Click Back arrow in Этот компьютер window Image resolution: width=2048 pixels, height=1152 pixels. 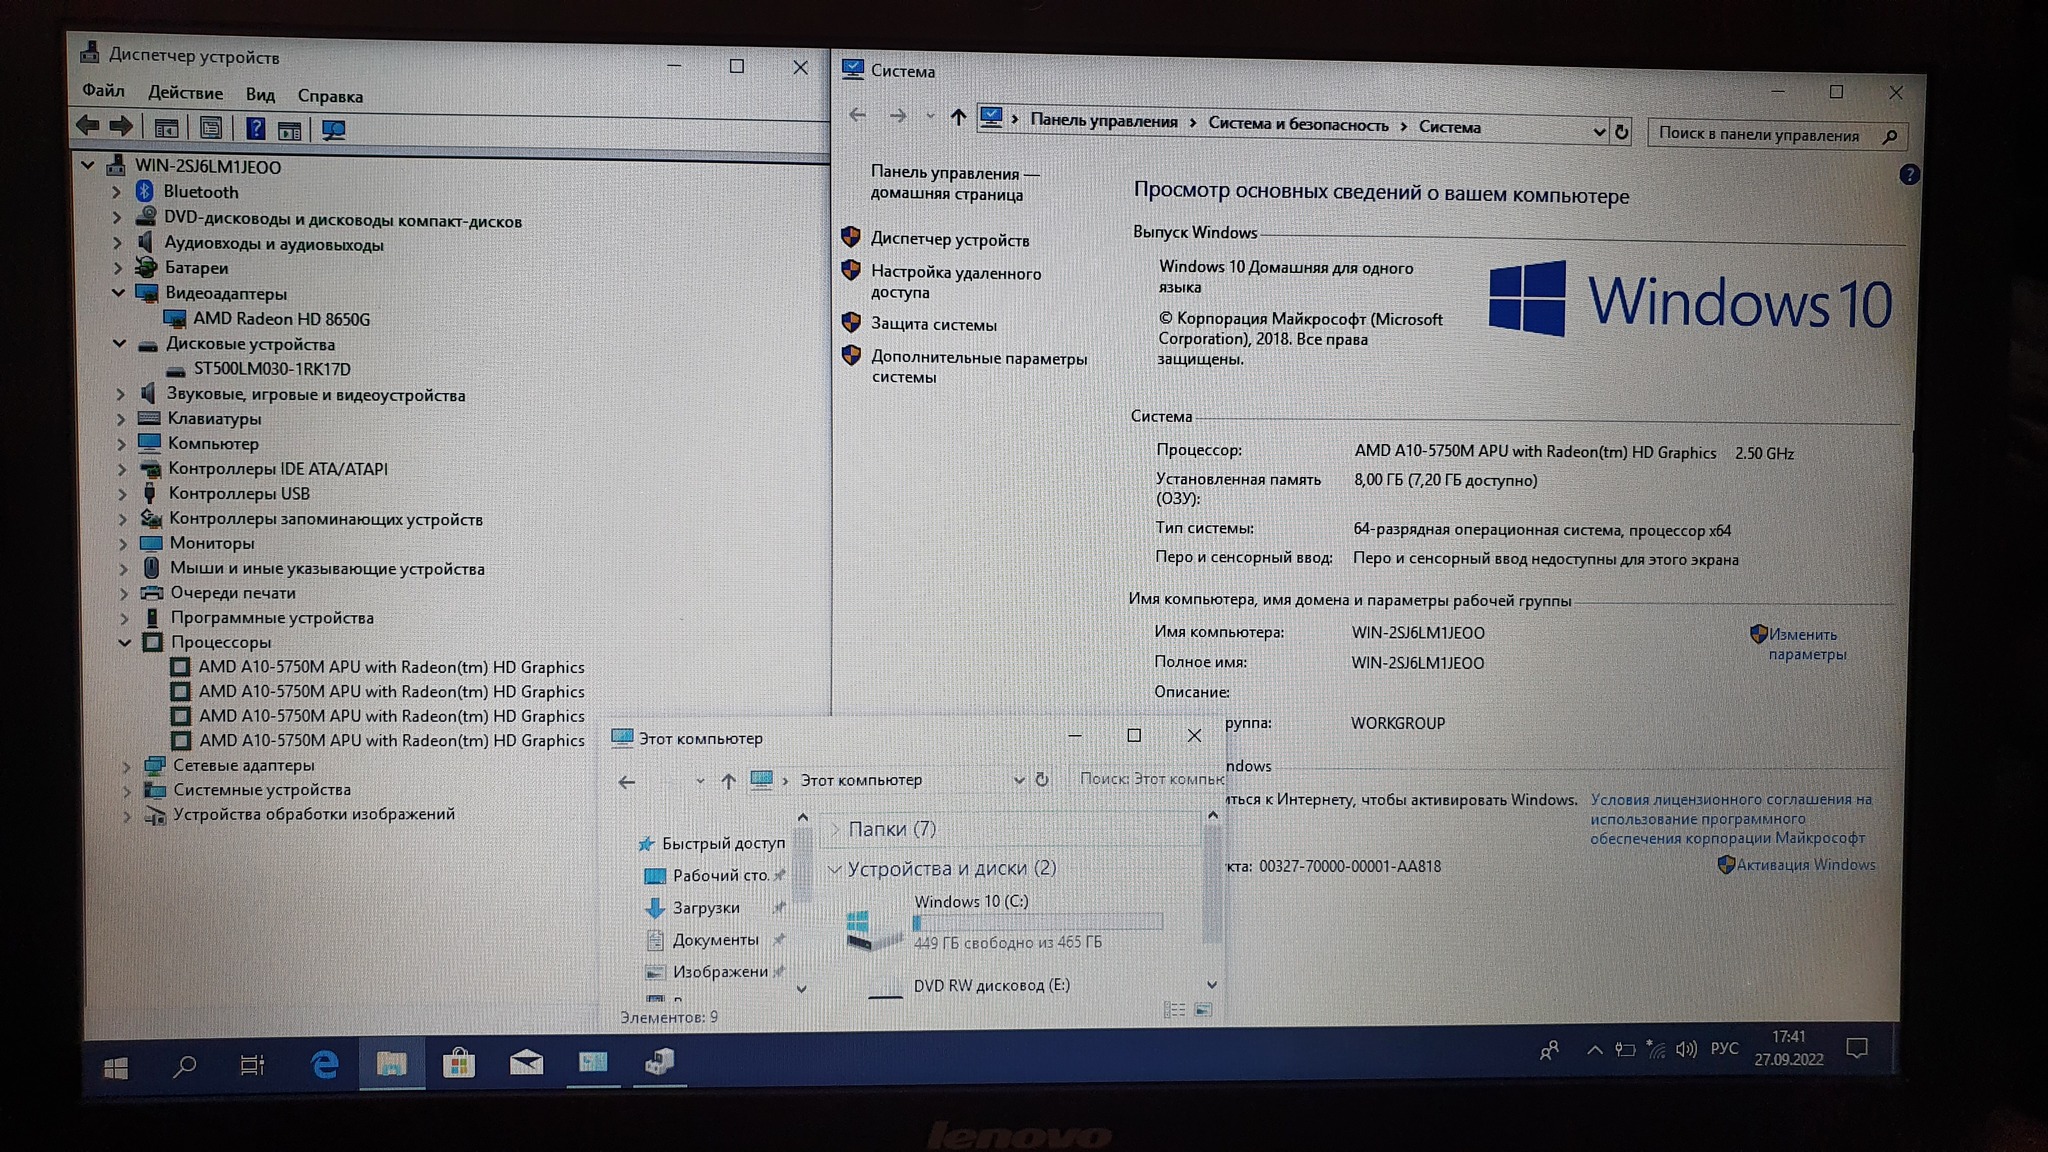tap(627, 782)
